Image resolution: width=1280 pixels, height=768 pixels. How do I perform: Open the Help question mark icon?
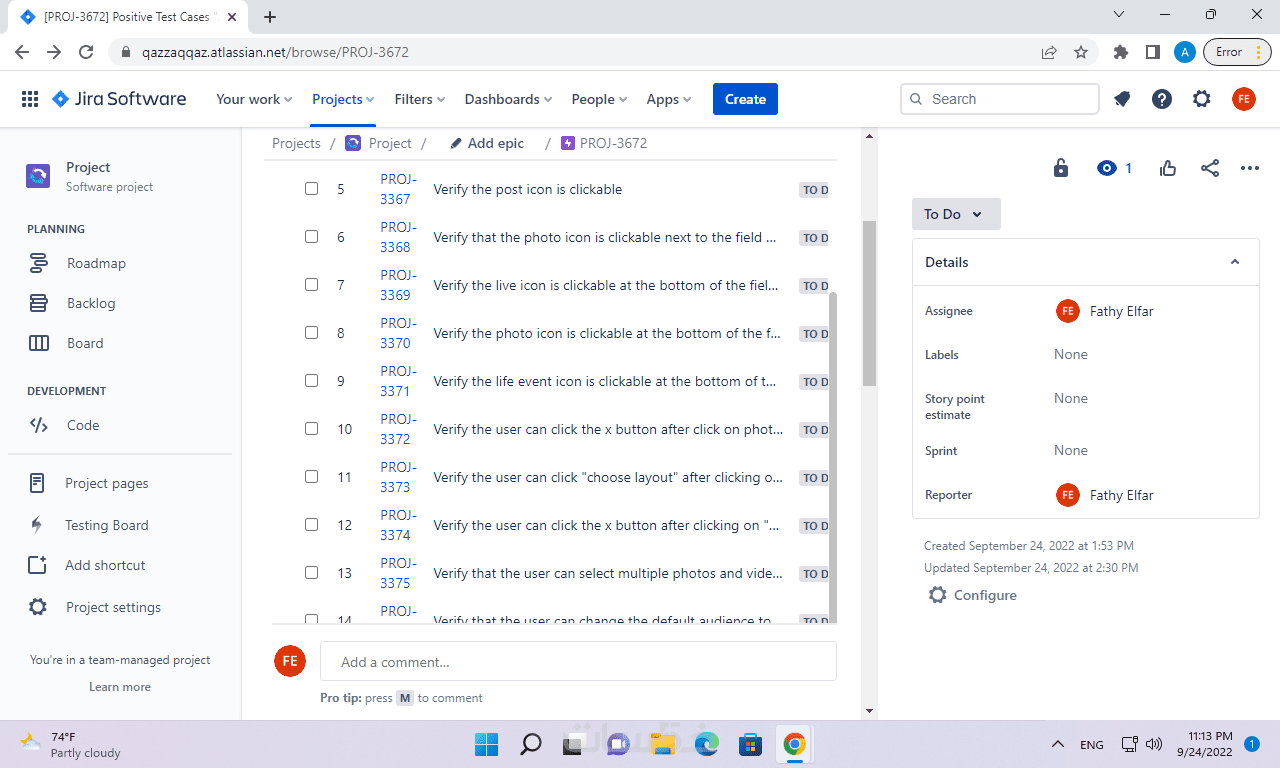tap(1162, 99)
